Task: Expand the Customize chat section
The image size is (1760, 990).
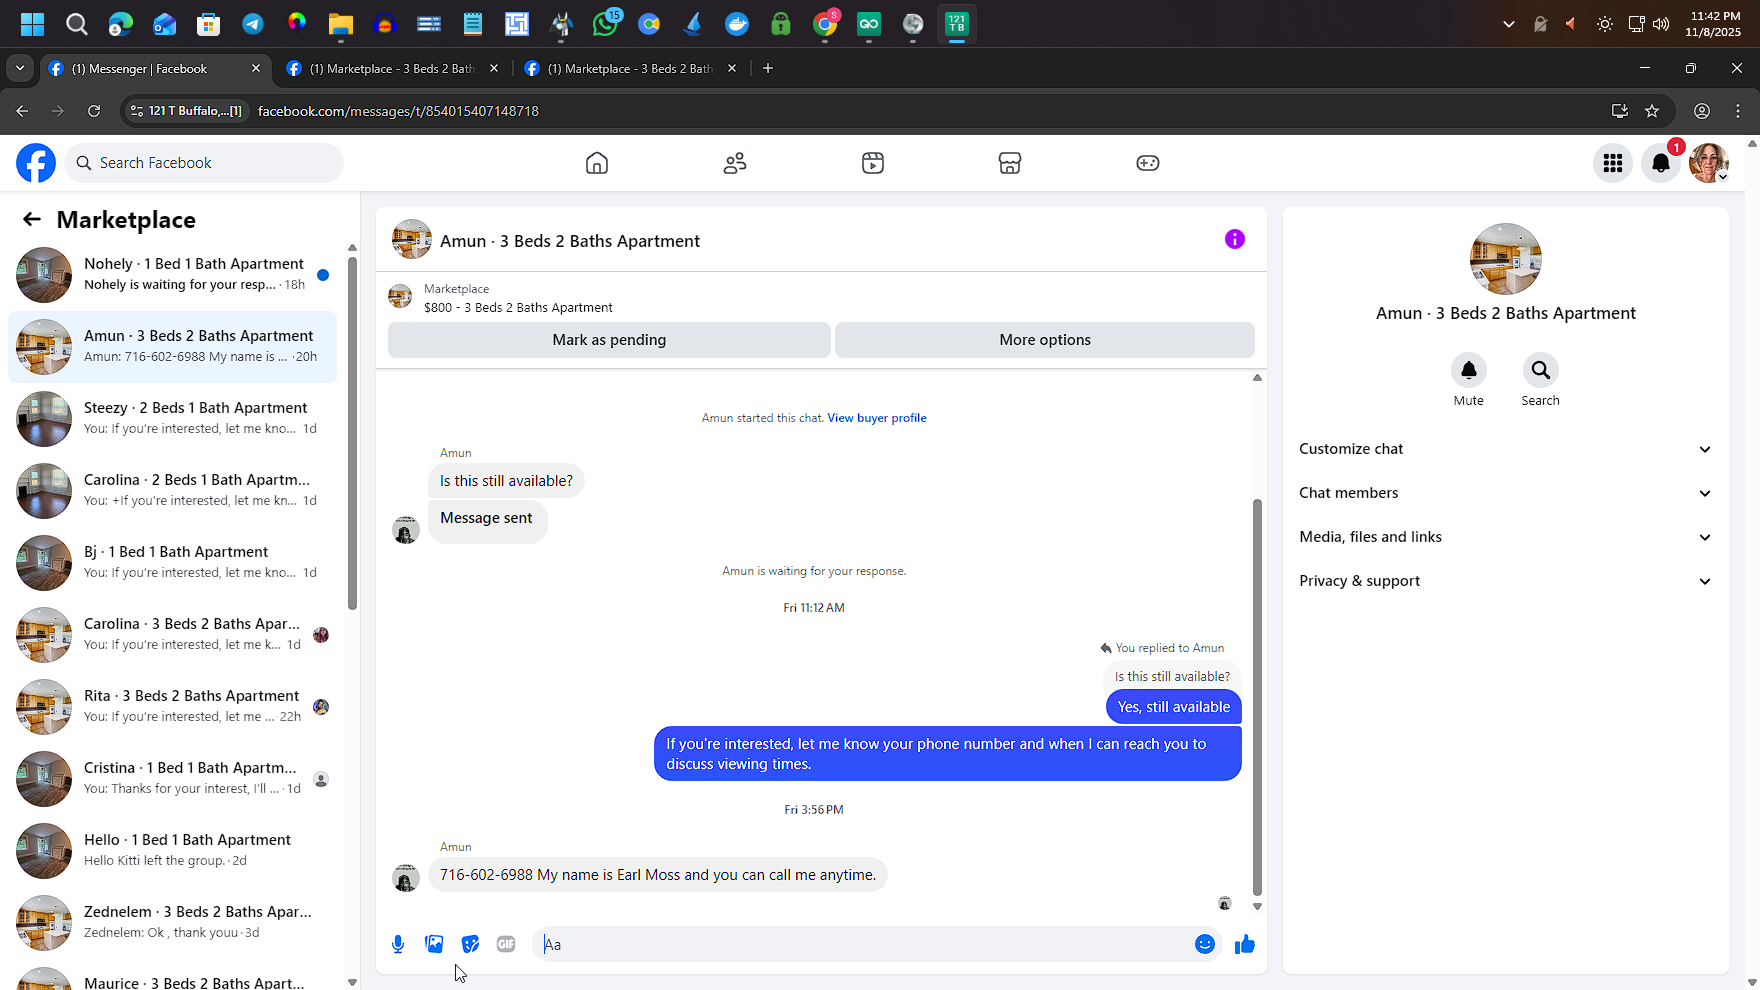Action: point(1505,449)
